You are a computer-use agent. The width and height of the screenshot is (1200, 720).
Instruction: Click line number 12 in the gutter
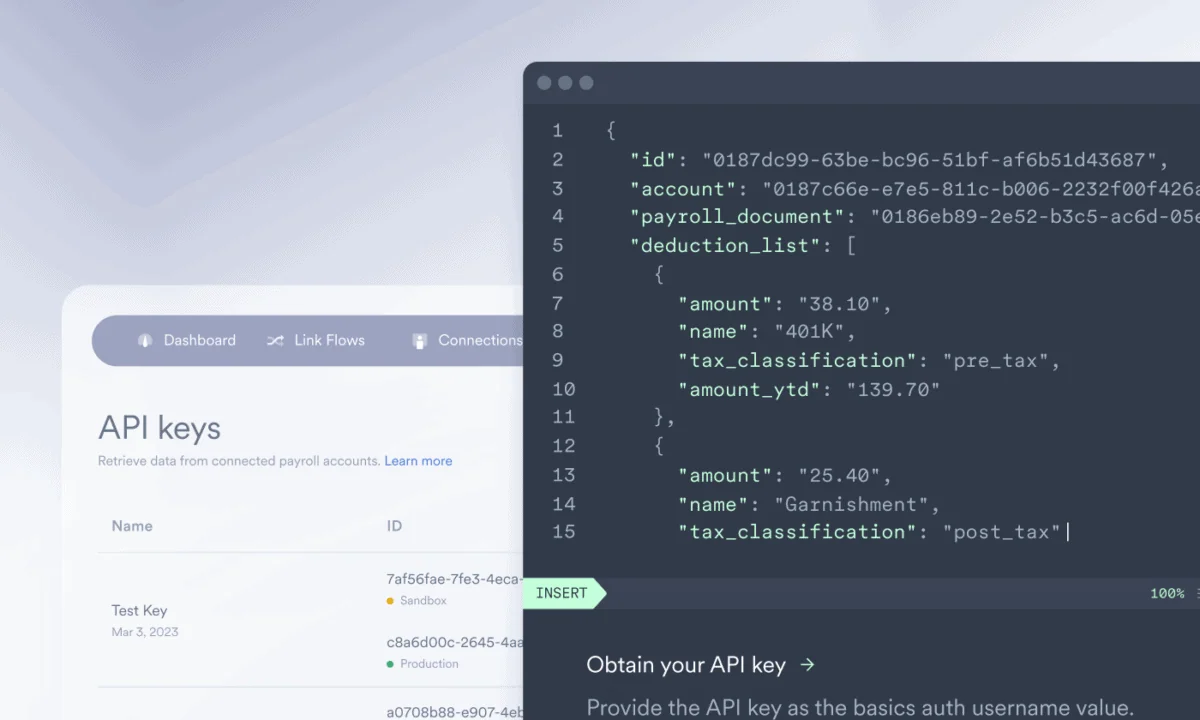(x=563, y=447)
